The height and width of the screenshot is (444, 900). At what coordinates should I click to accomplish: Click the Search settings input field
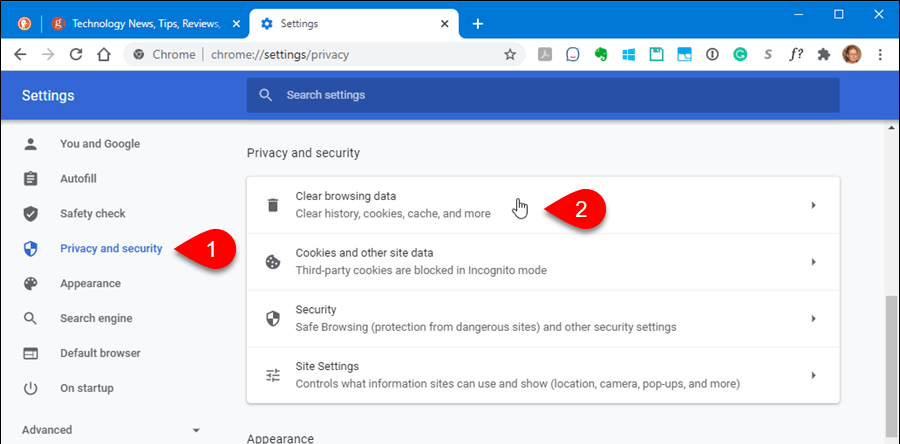543,95
